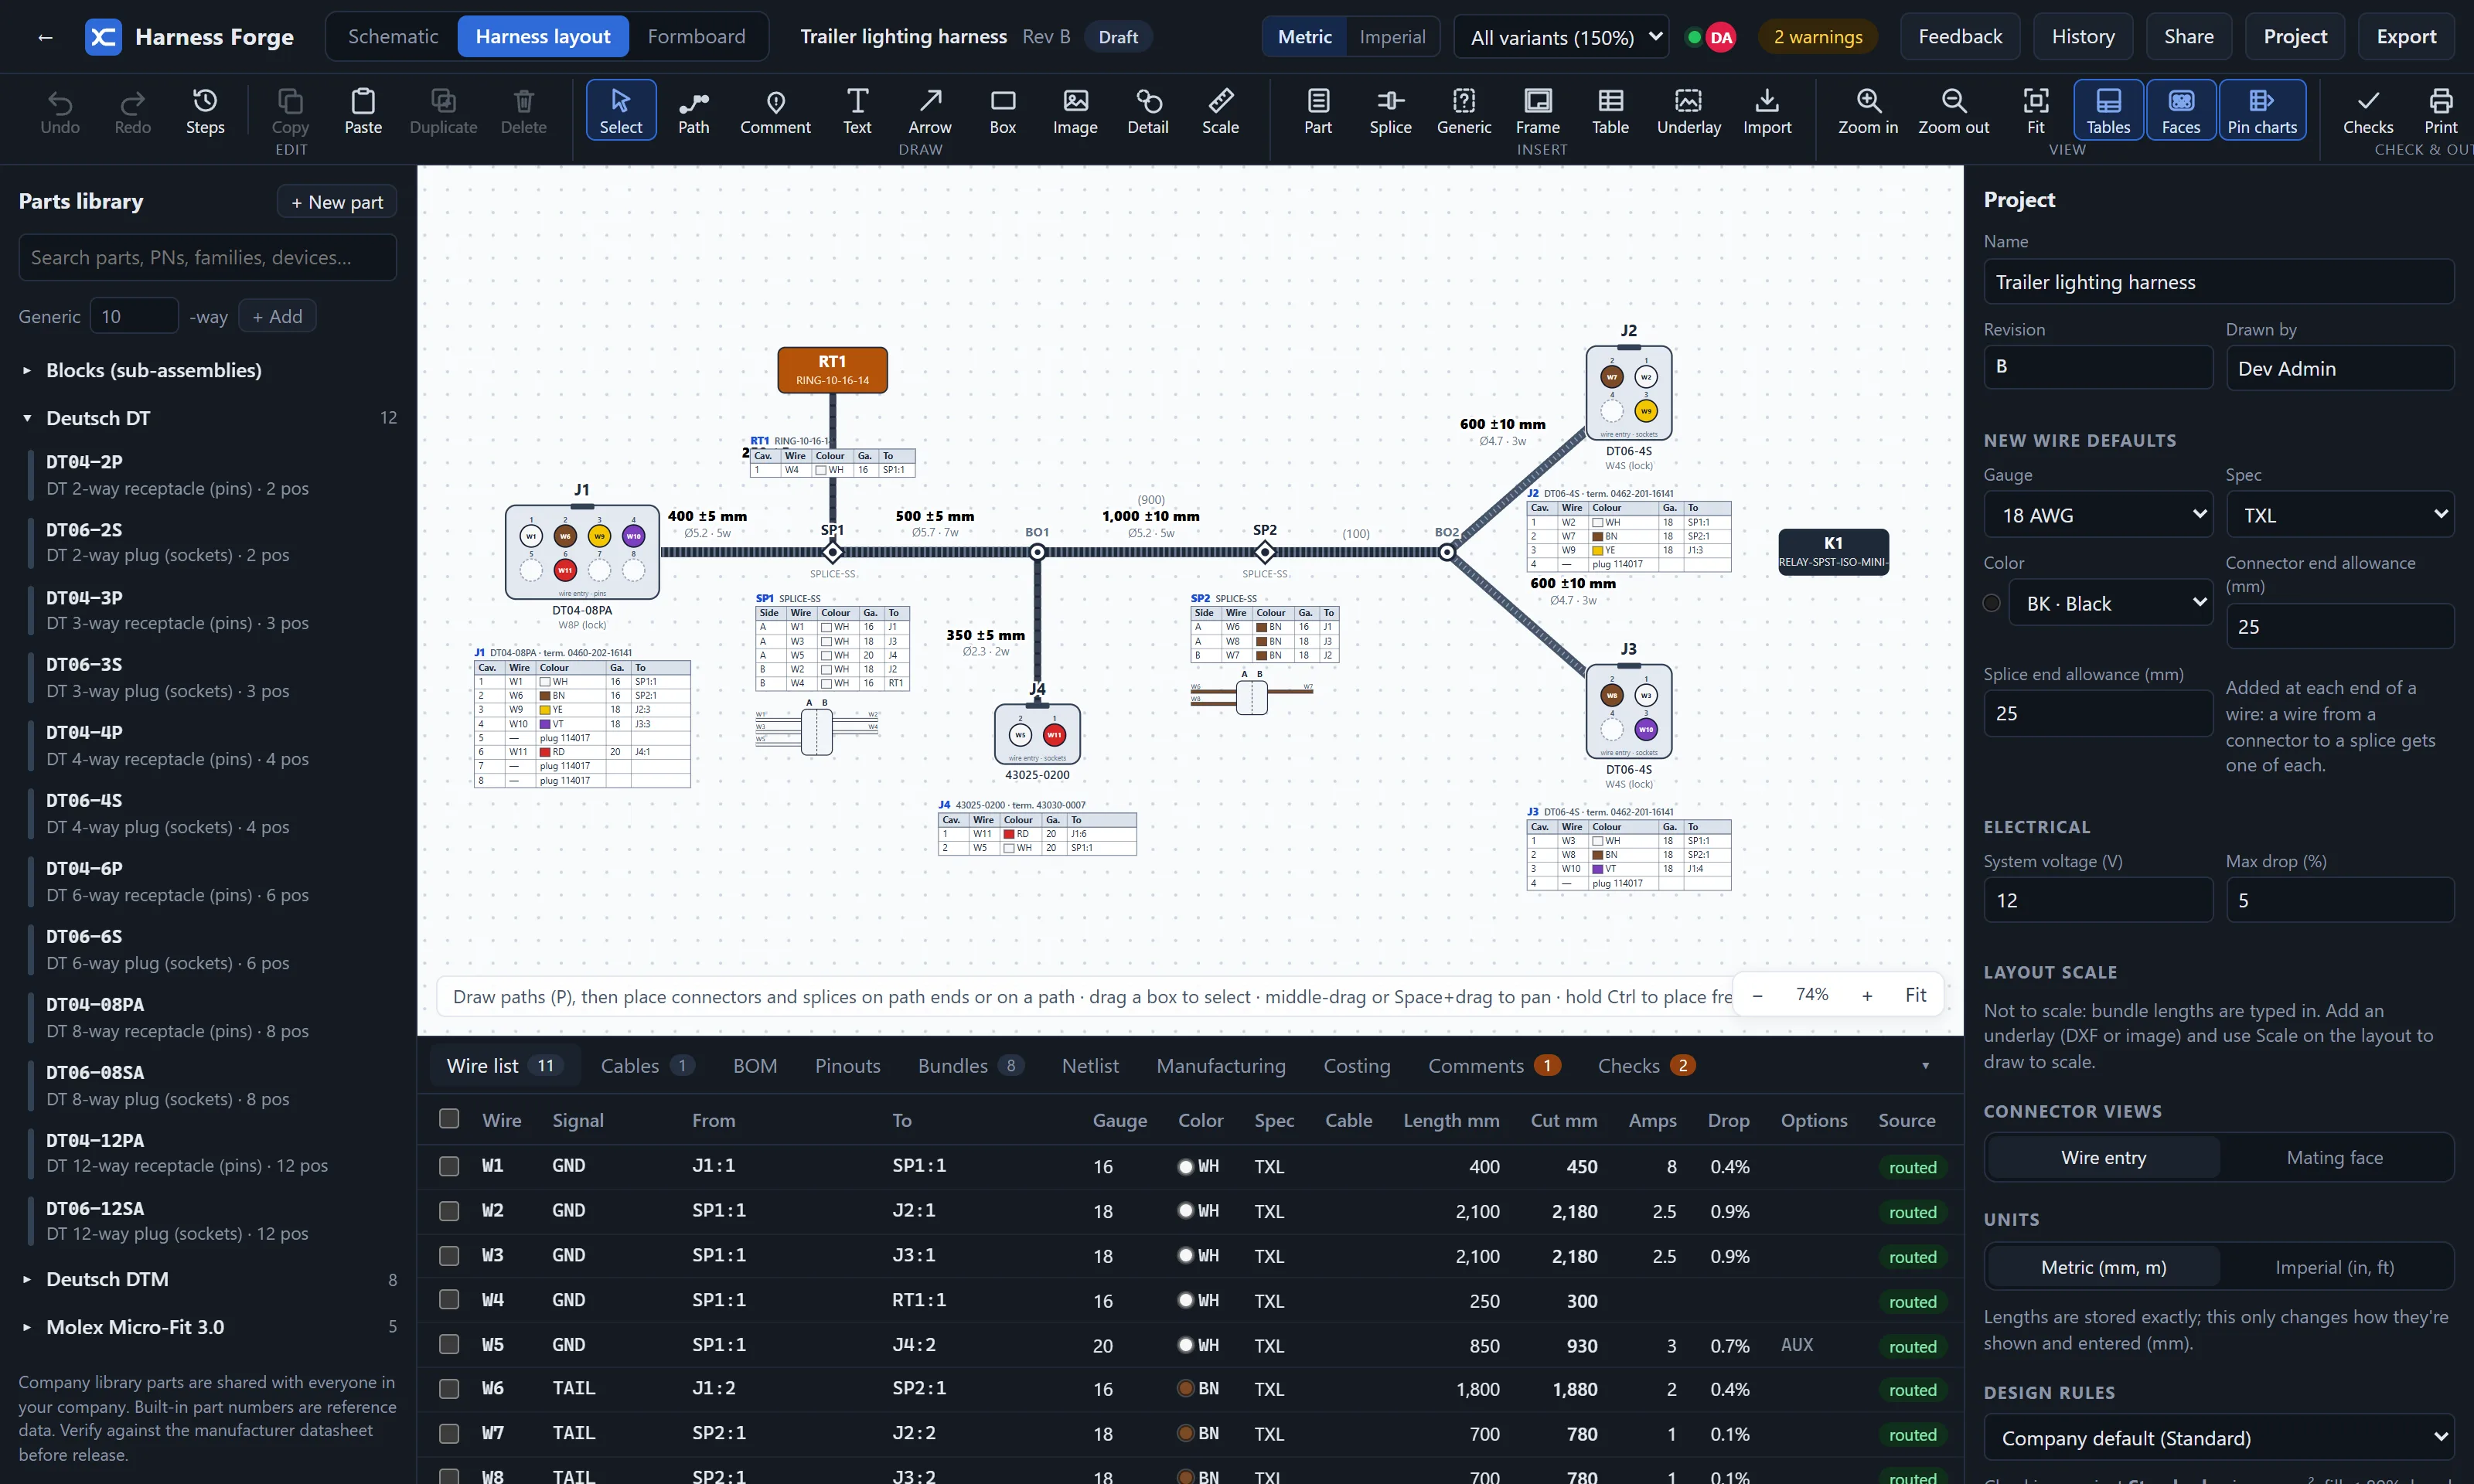
Task: Click the New part button
Action: point(337,202)
